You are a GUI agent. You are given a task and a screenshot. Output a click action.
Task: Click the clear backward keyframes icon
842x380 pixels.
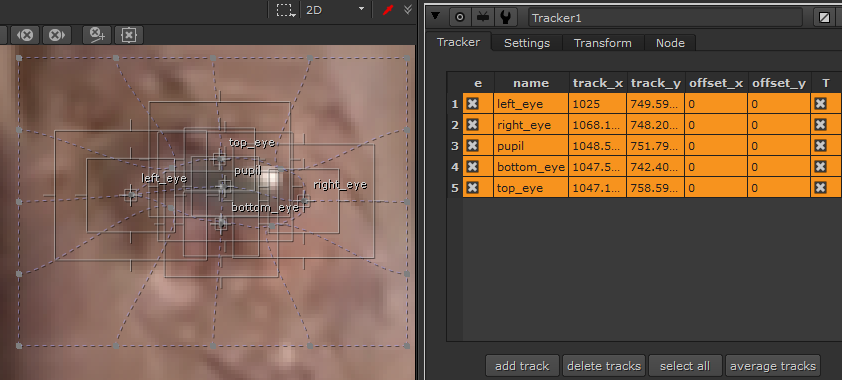tap(25, 35)
